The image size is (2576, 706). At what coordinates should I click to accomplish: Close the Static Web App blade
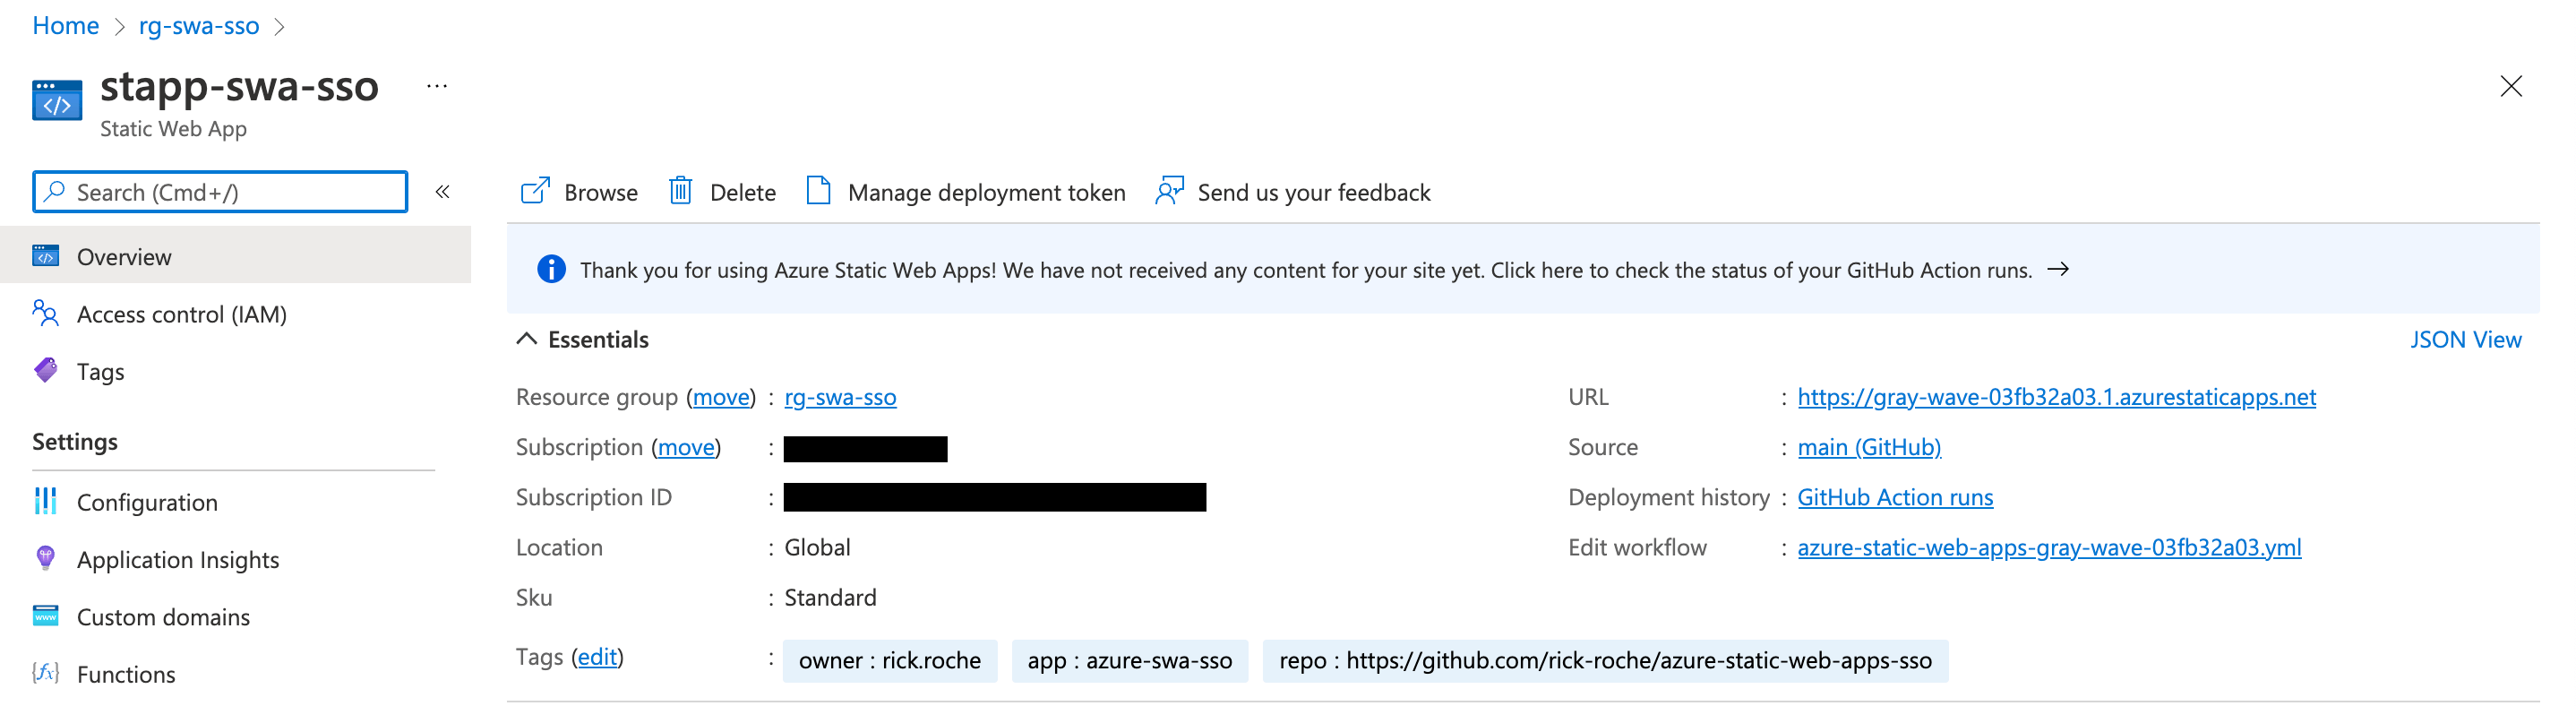click(2510, 86)
